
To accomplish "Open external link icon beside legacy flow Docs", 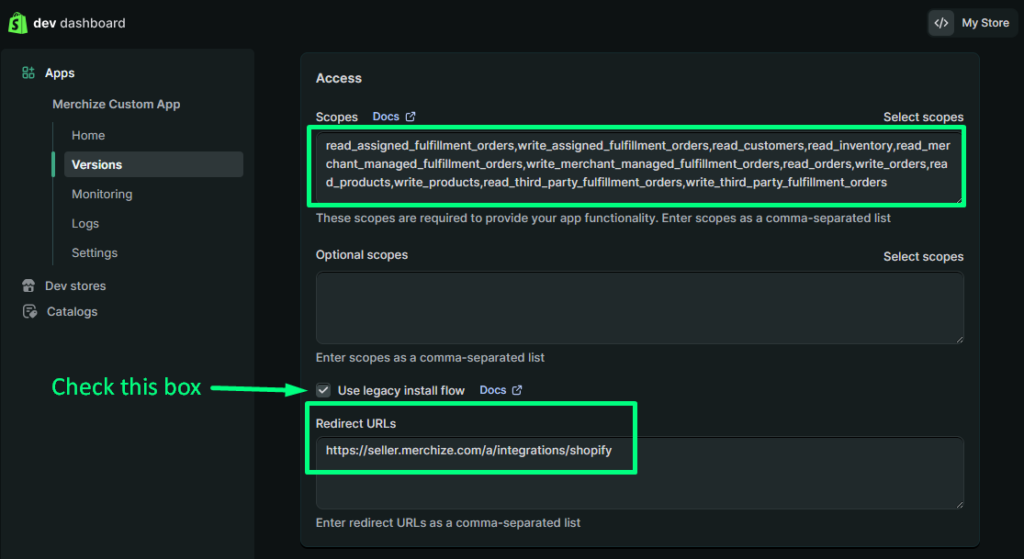I will point(517,390).
